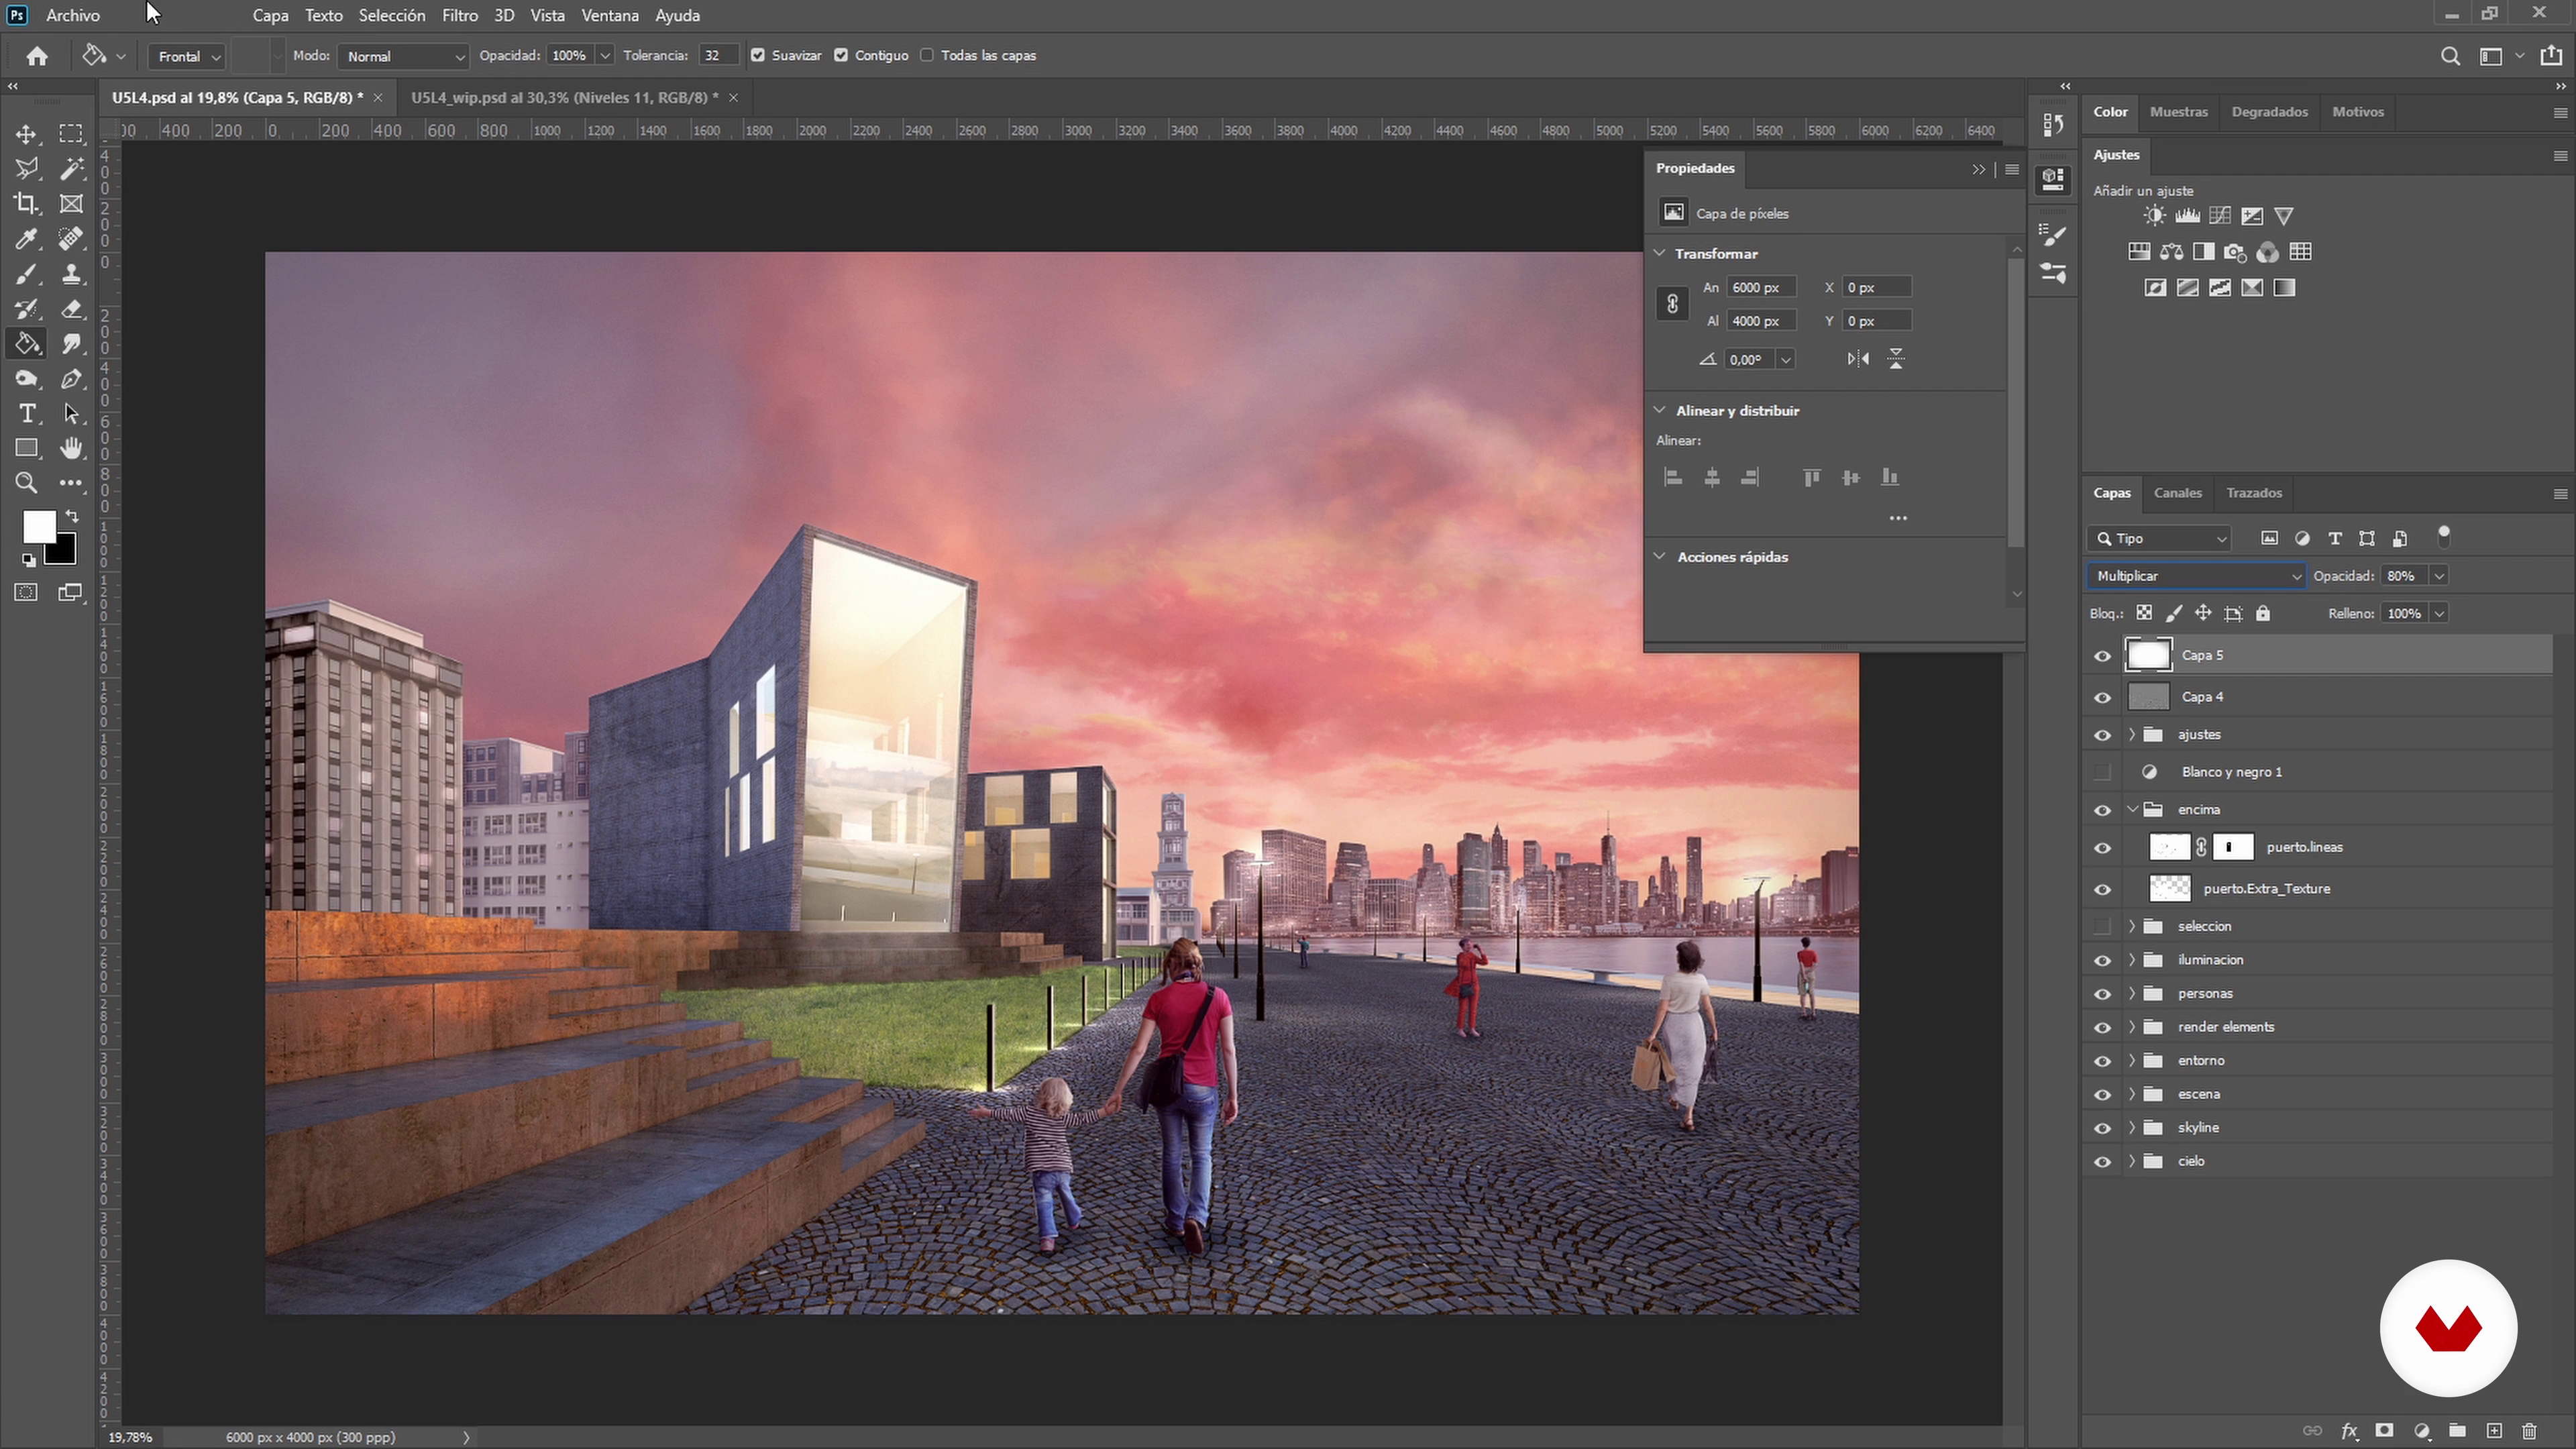Select the Rectangle shape tool
Image resolution: width=2576 pixels, height=1449 pixels.
(x=26, y=448)
